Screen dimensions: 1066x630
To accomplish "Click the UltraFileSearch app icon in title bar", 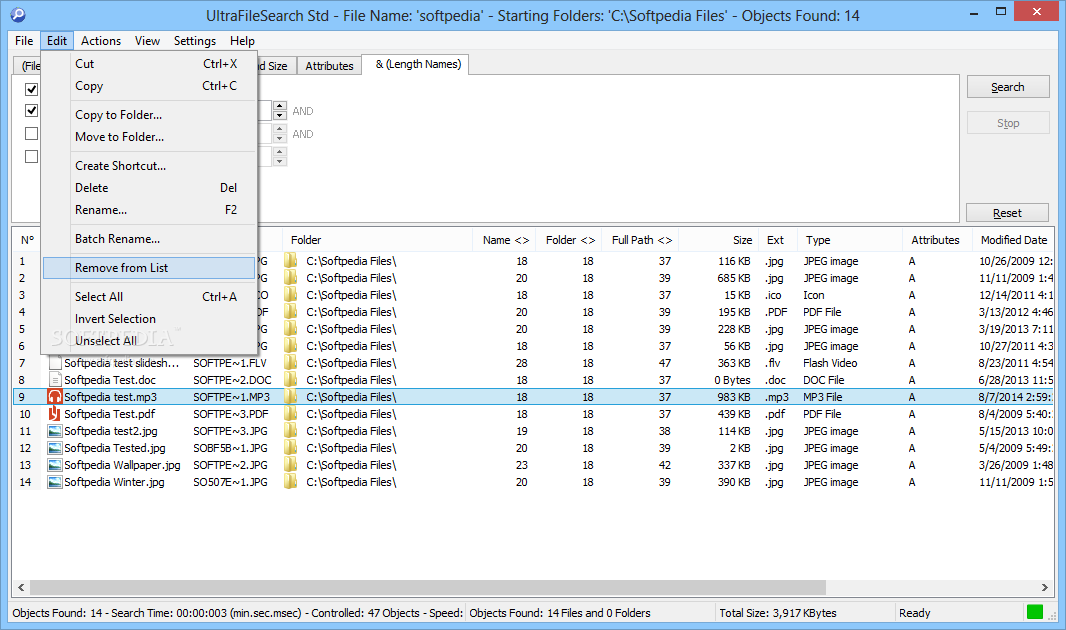I will tap(18, 14).
